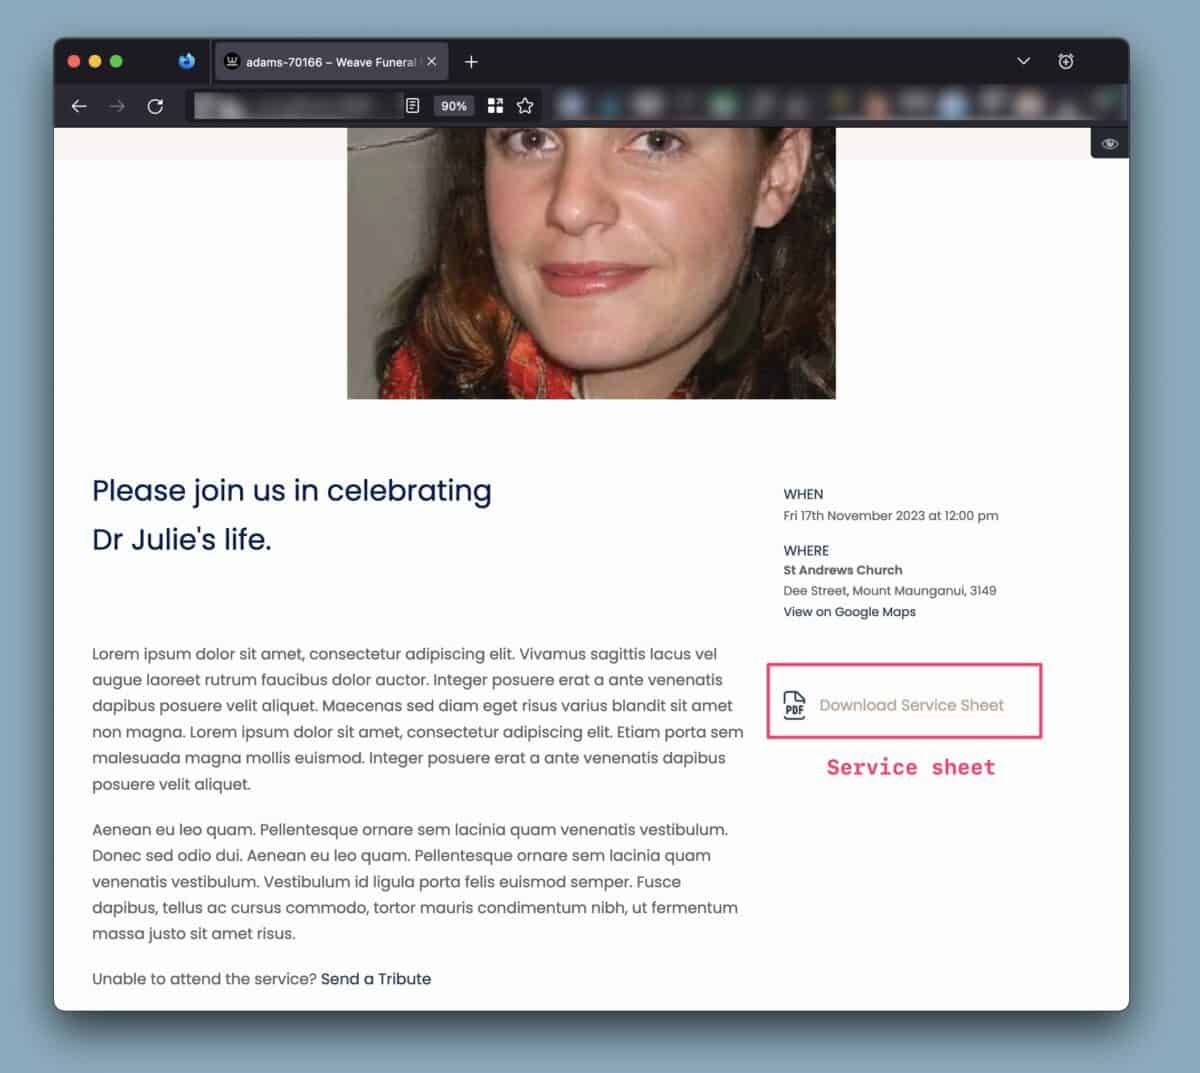Follow the Send a Tribute link
Viewport: 1200px width, 1073px height.
point(376,979)
